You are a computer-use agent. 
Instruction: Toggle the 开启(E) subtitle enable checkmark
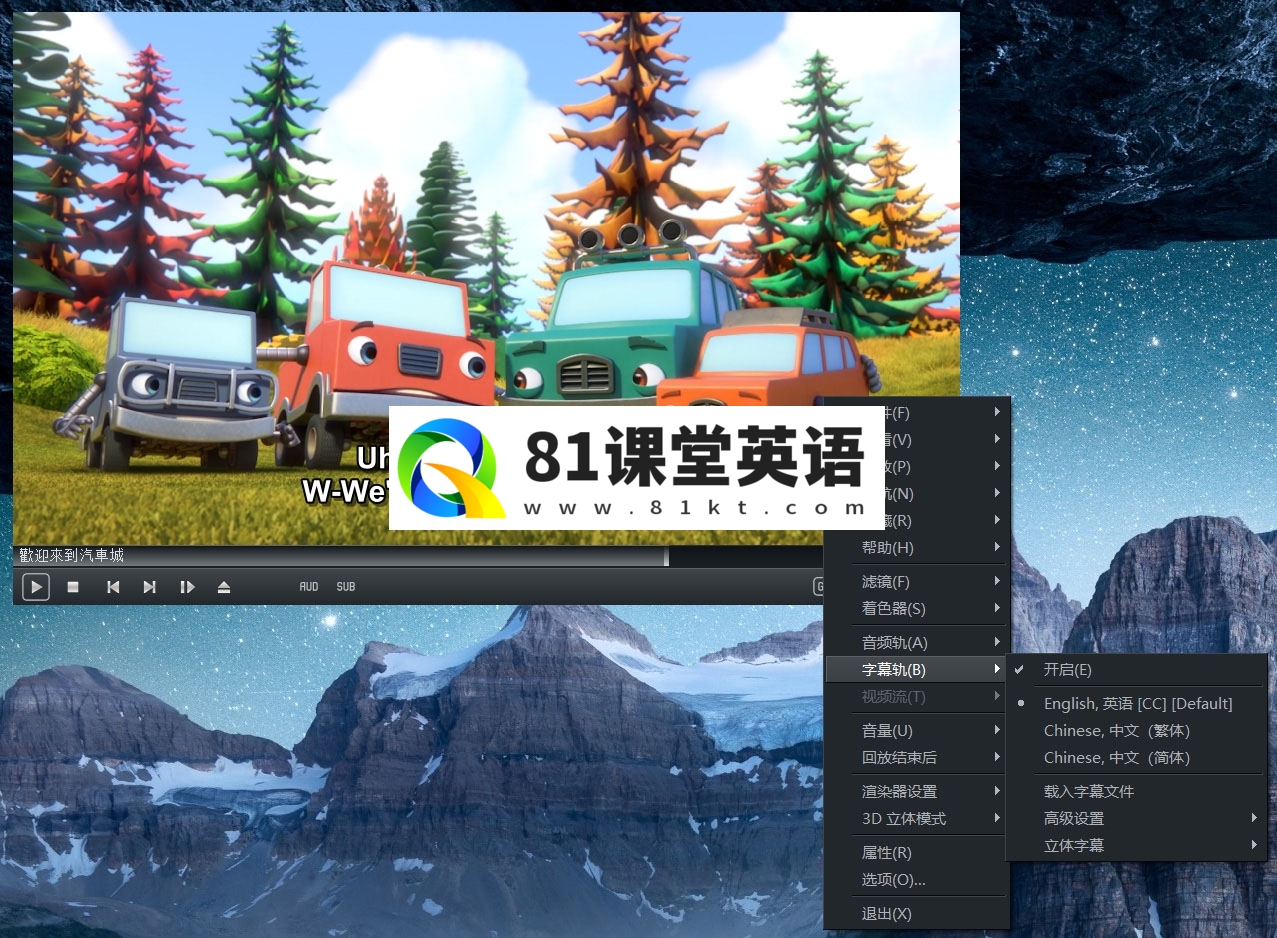pos(1137,670)
